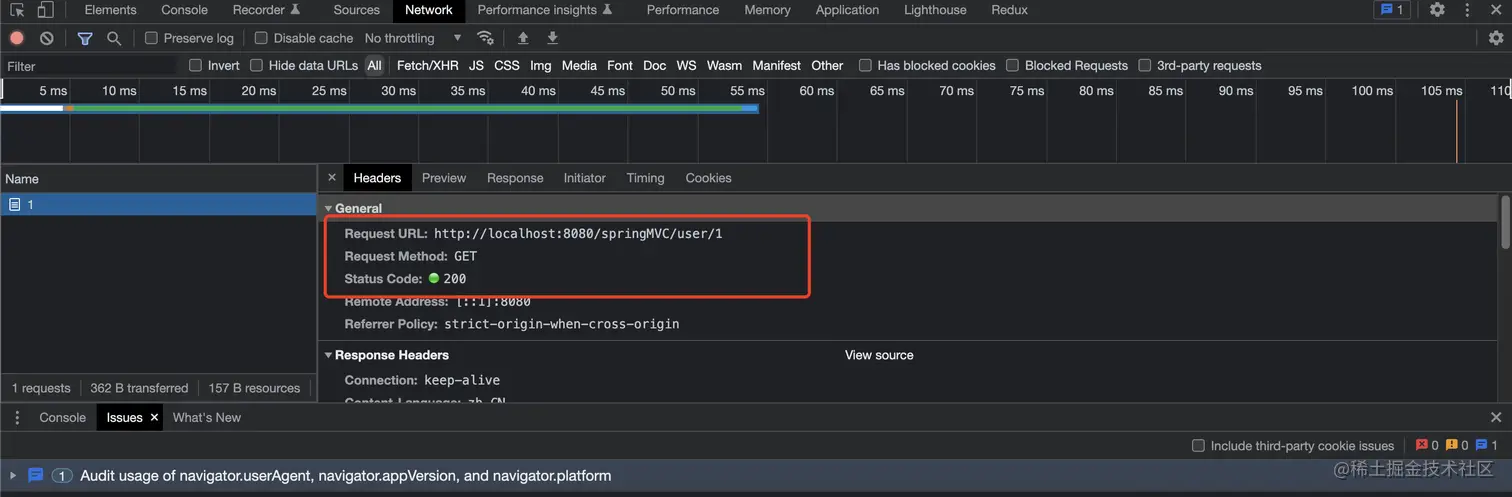Click the Filter text input field
Image resolution: width=1512 pixels, height=497 pixels.
click(x=90, y=66)
